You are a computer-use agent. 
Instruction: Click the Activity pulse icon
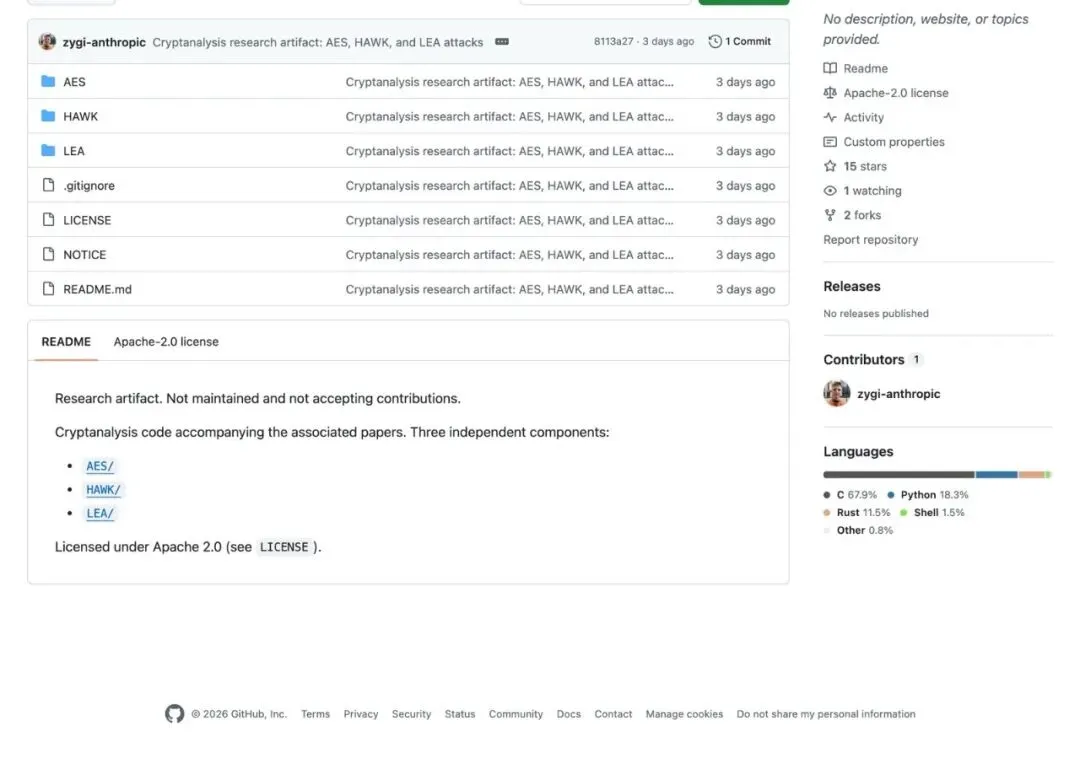click(x=830, y=117)
